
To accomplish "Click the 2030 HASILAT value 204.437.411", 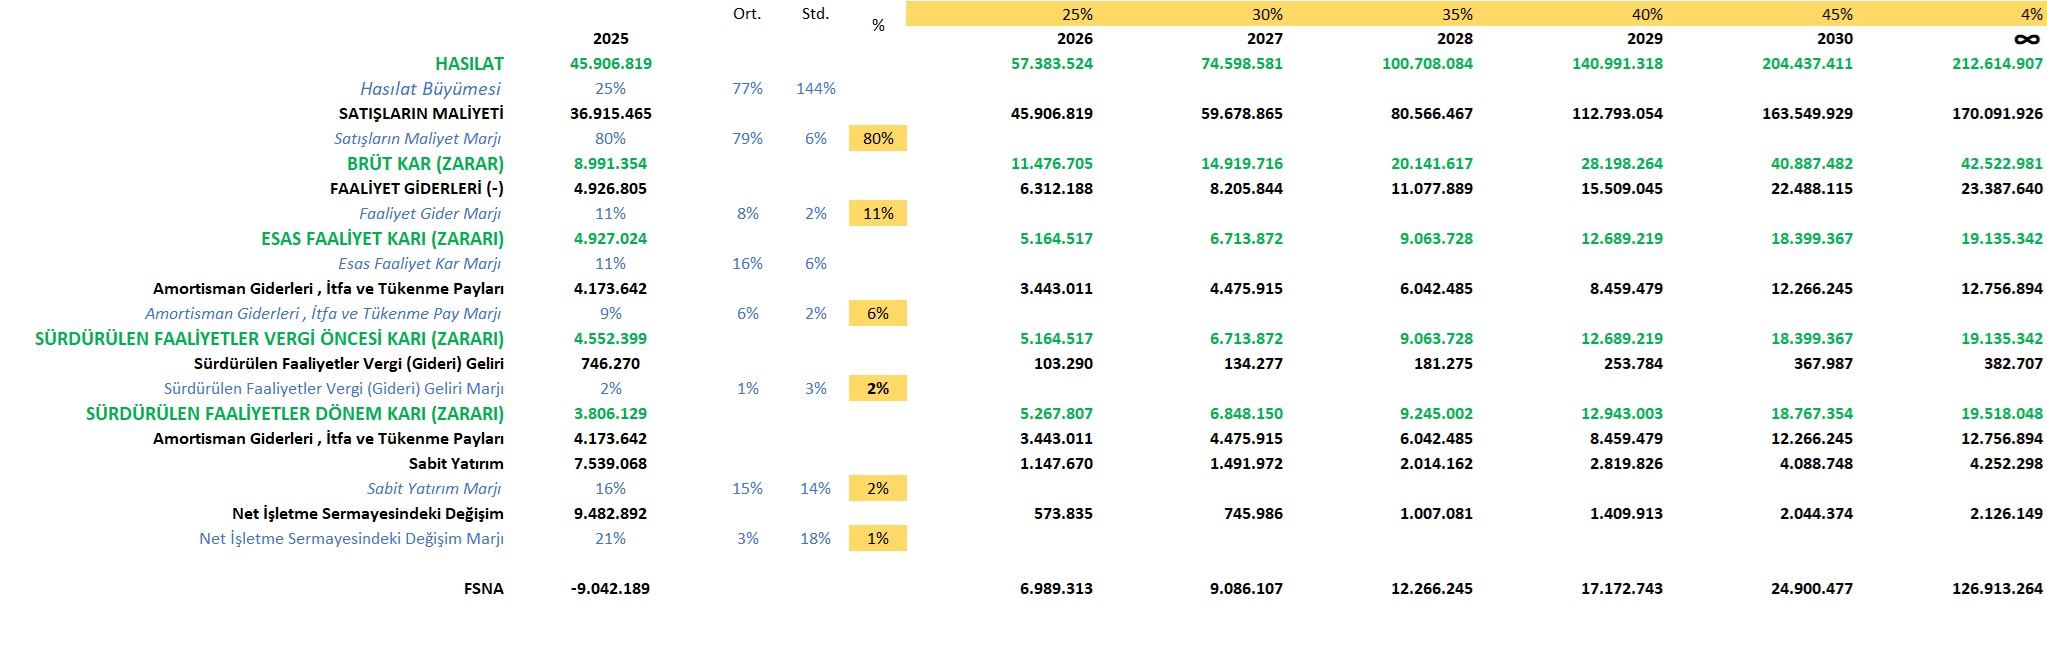I will coord(1807,64).
